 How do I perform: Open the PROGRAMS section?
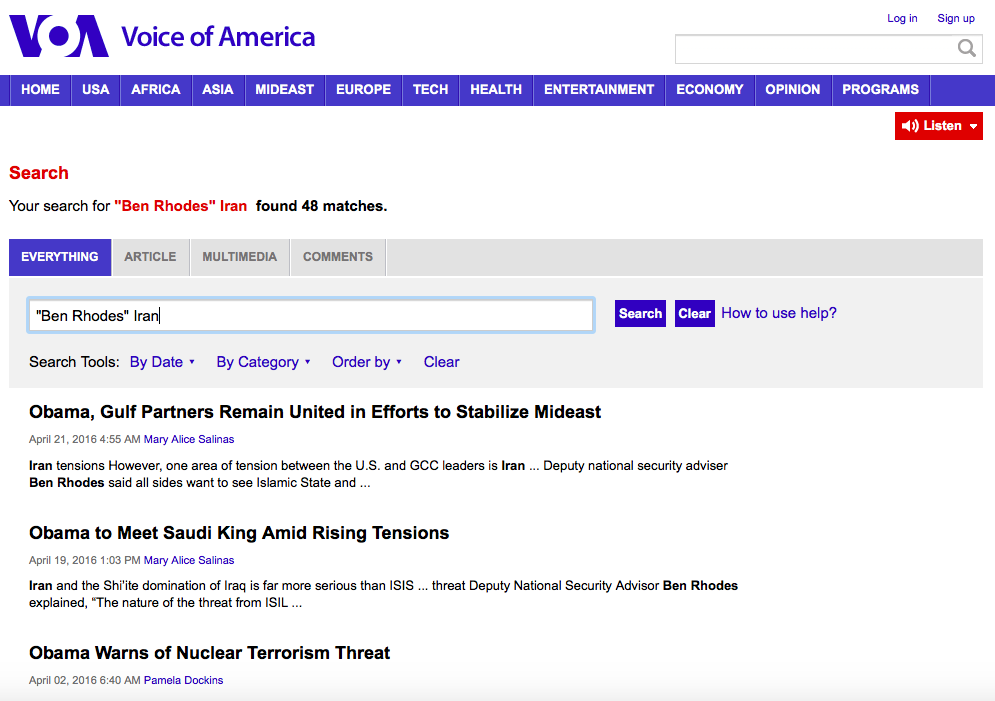tap(880, 89)
